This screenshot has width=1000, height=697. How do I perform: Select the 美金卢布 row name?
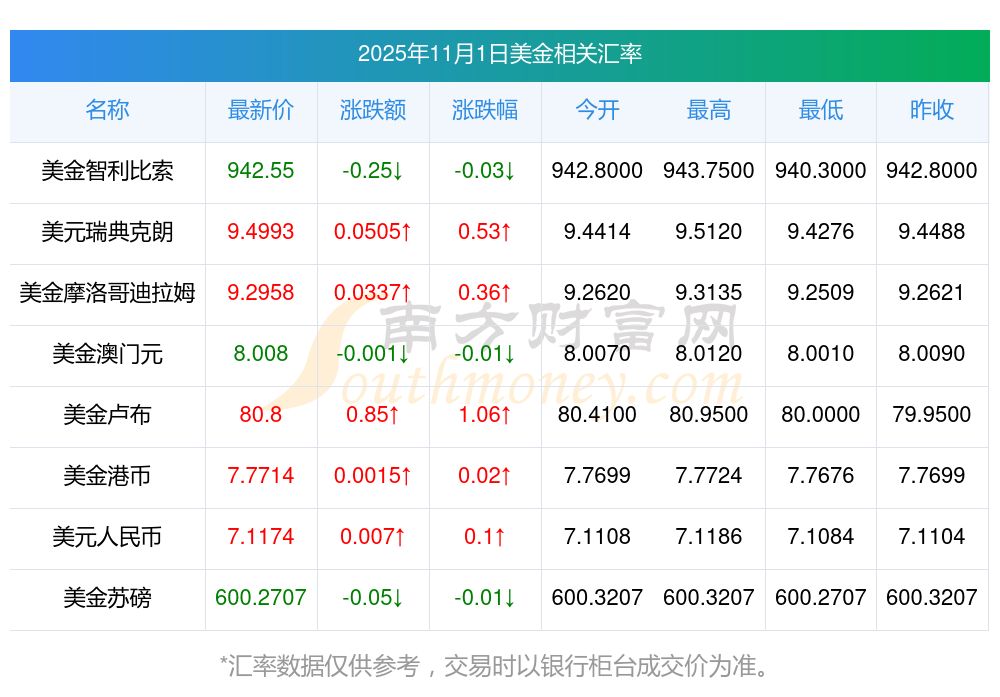pos(107,415)
